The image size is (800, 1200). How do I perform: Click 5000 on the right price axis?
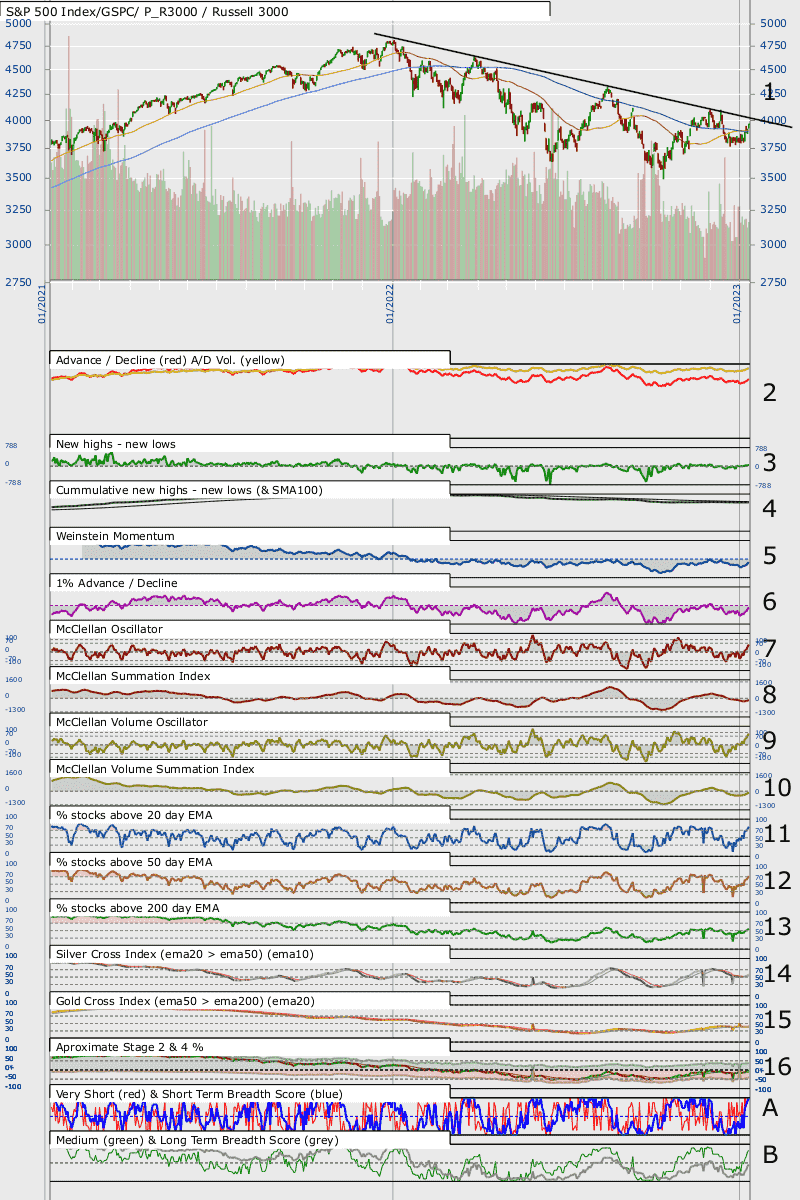[773, 23]
